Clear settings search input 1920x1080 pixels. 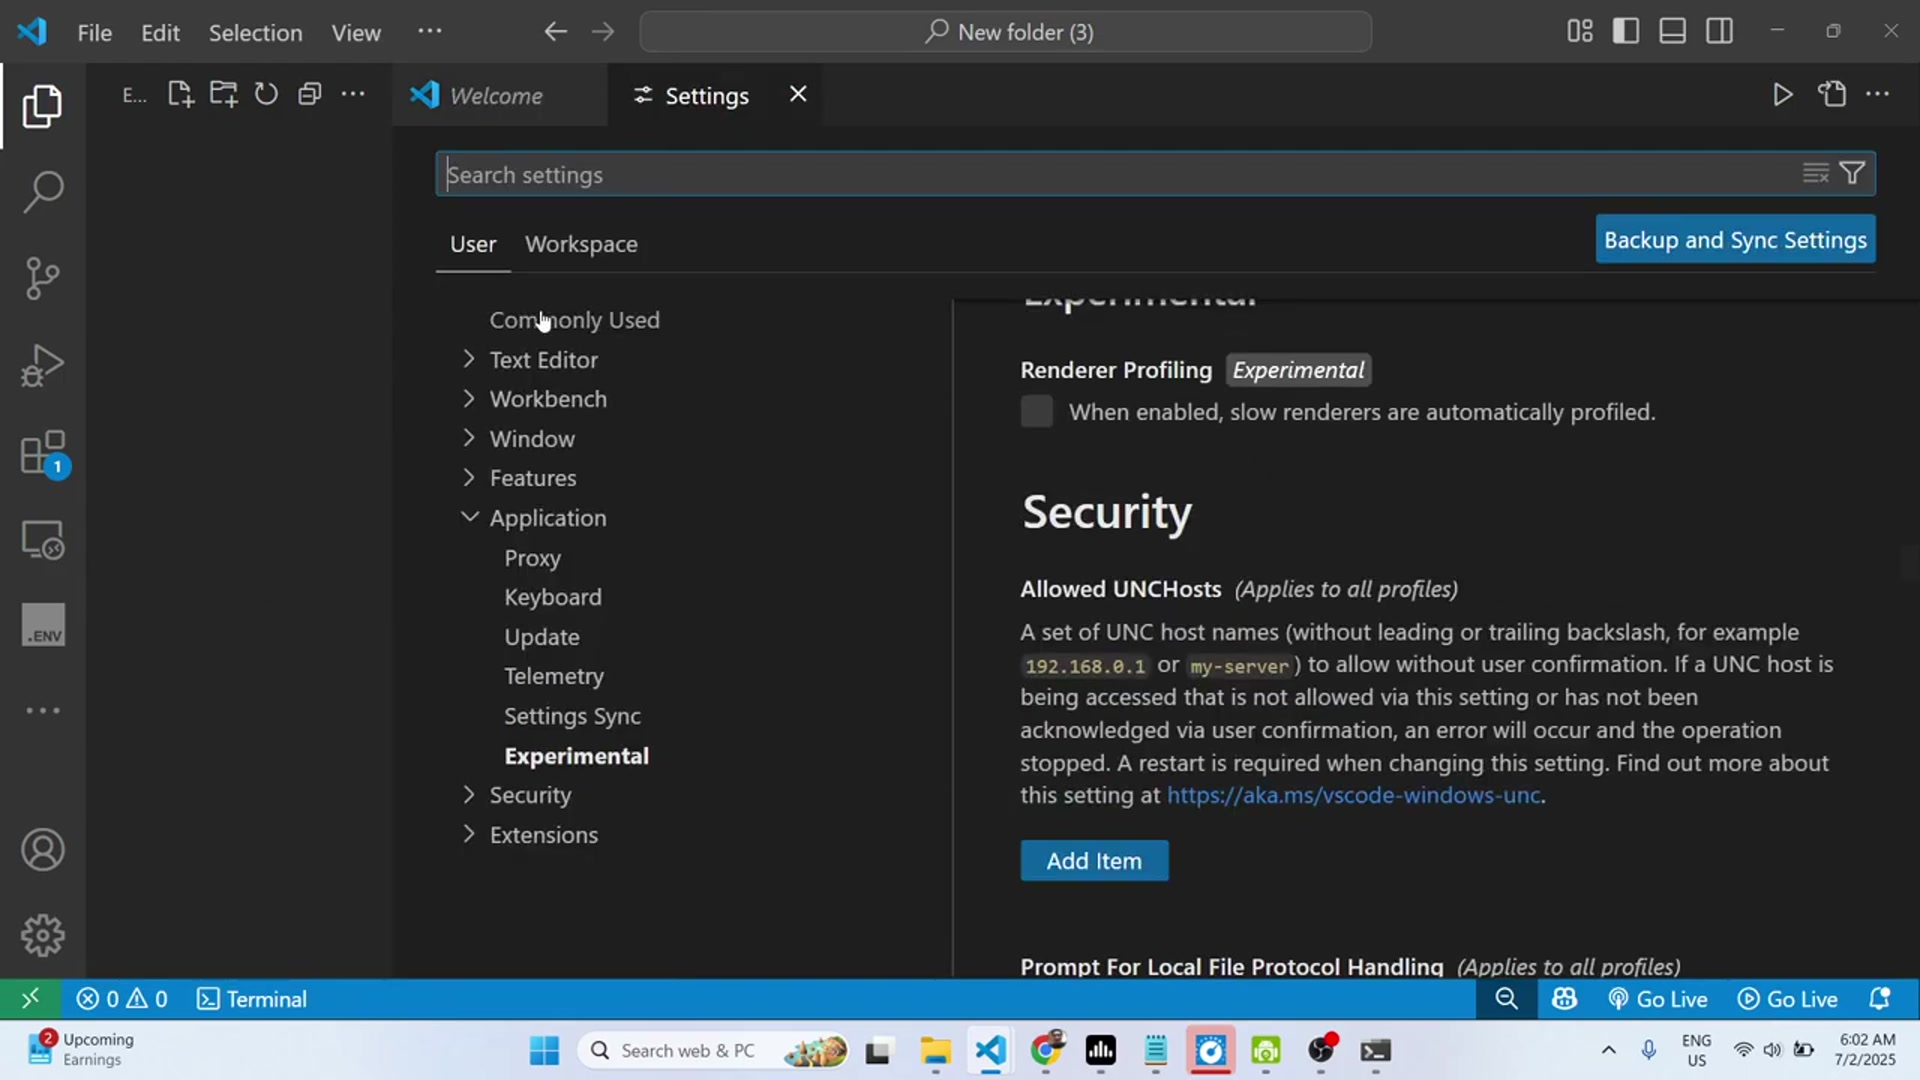coord(1815,174)
